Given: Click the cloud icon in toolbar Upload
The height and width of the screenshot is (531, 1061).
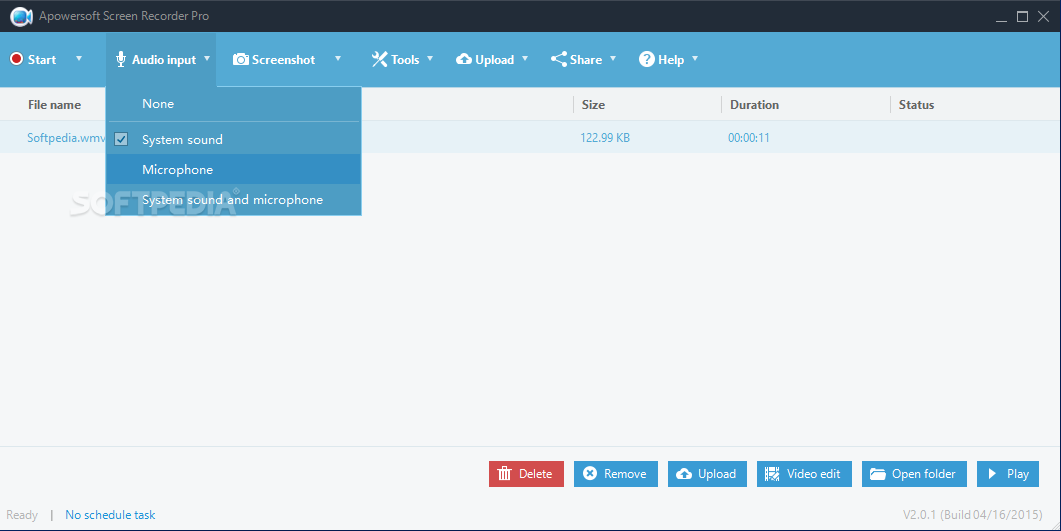Looking at the screenshot, I should [464, 60].
